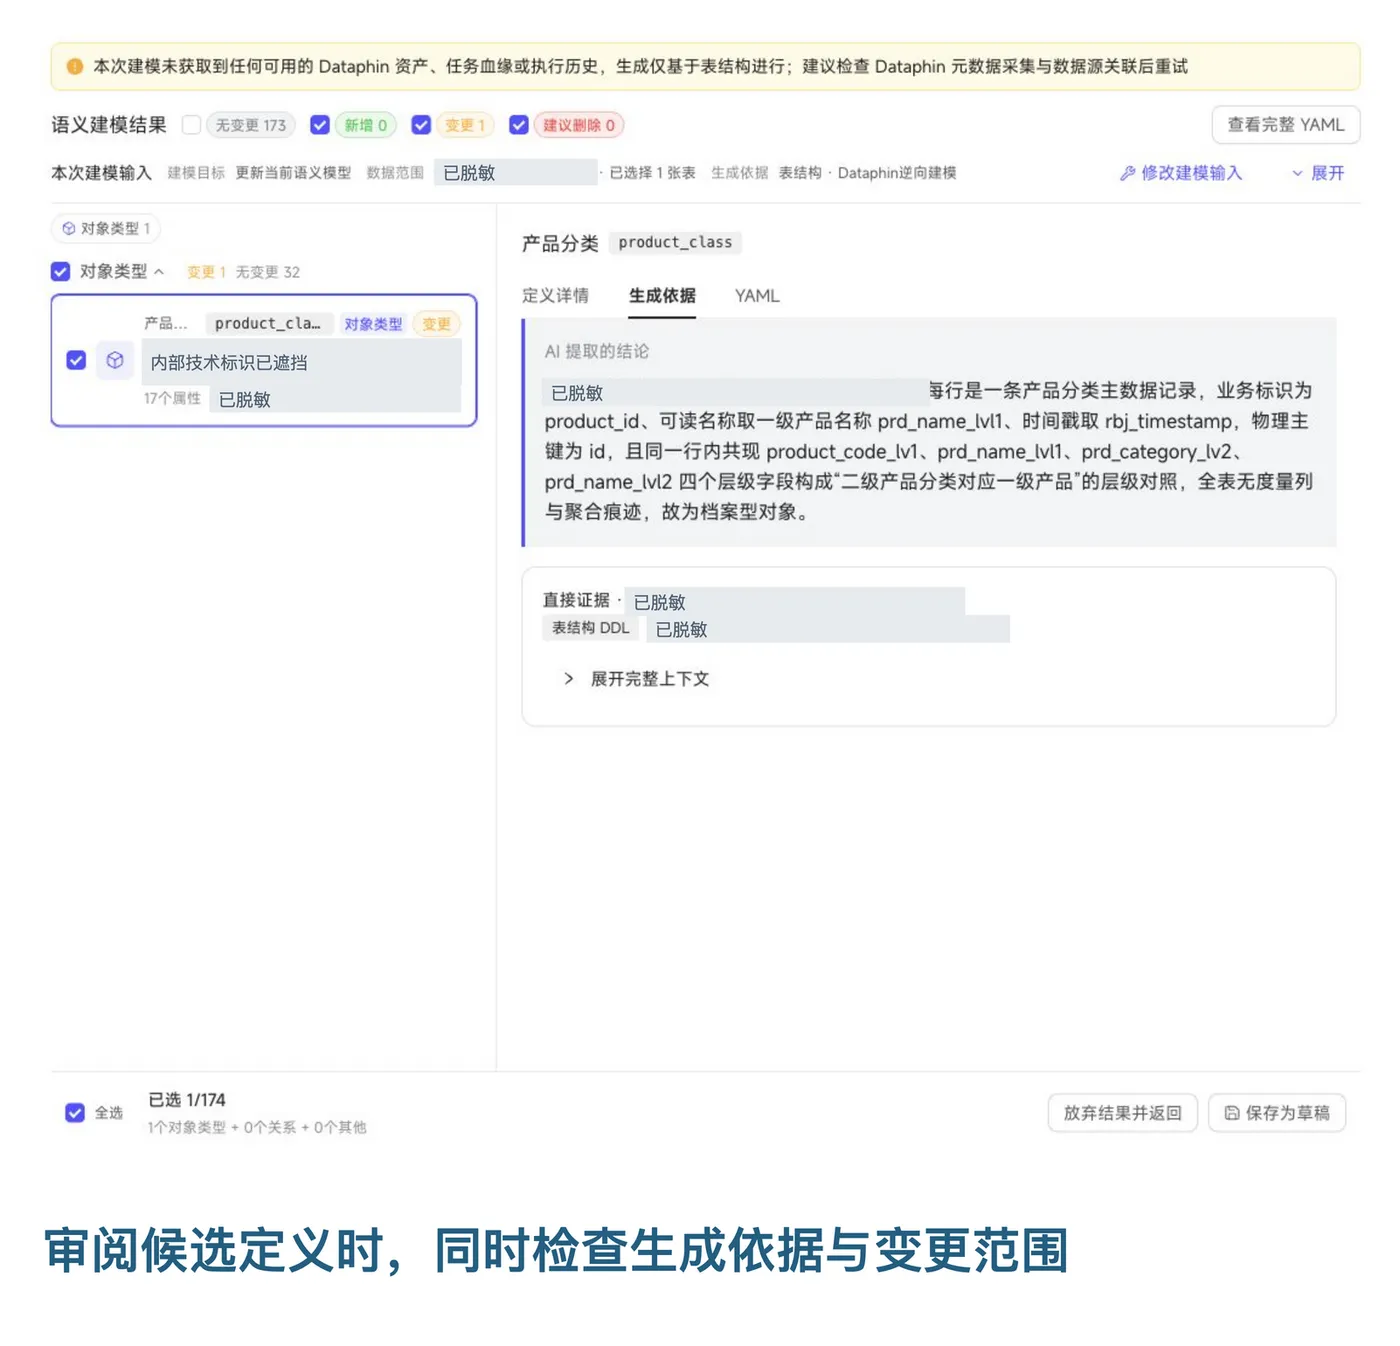Click the 产品分类 heading
Viewport: 1400px width, 1346px height.
560,243
